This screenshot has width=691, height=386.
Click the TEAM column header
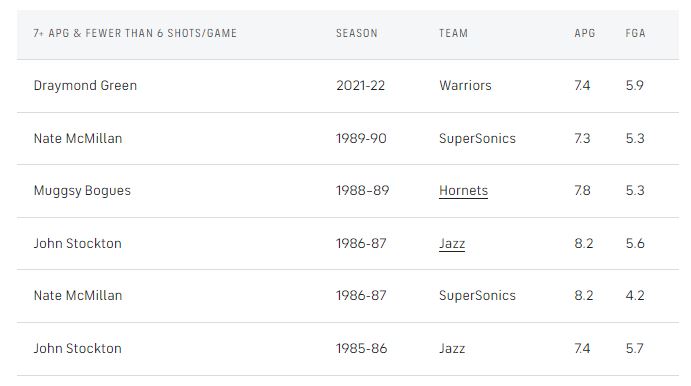[x=453, y=33]
